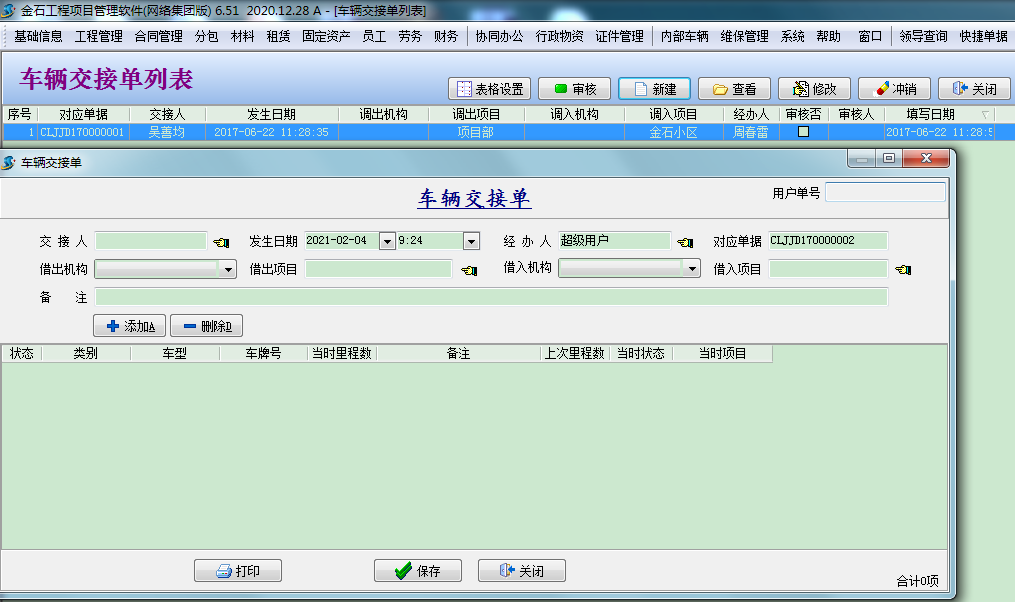Open the time dropdown showing 9:24

471,241
